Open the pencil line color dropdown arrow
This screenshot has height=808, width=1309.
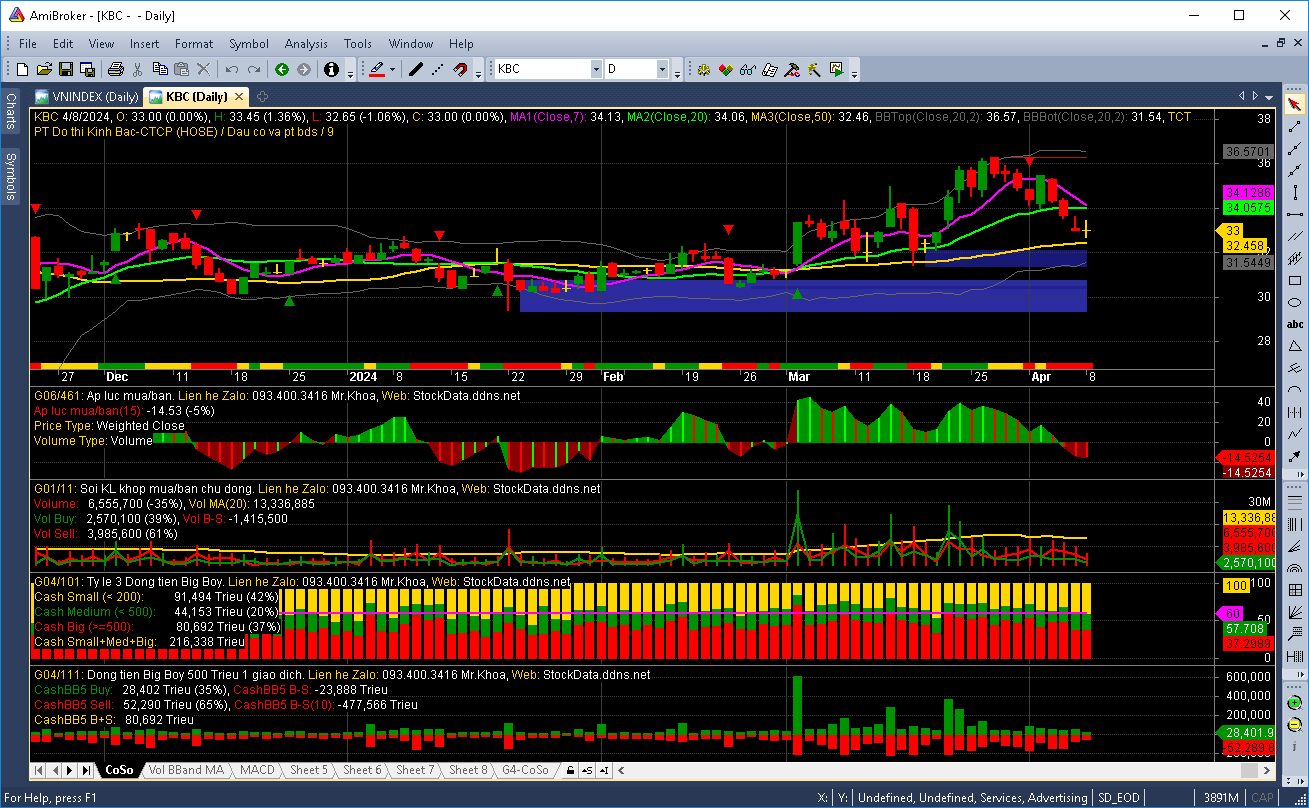[392, 69]
